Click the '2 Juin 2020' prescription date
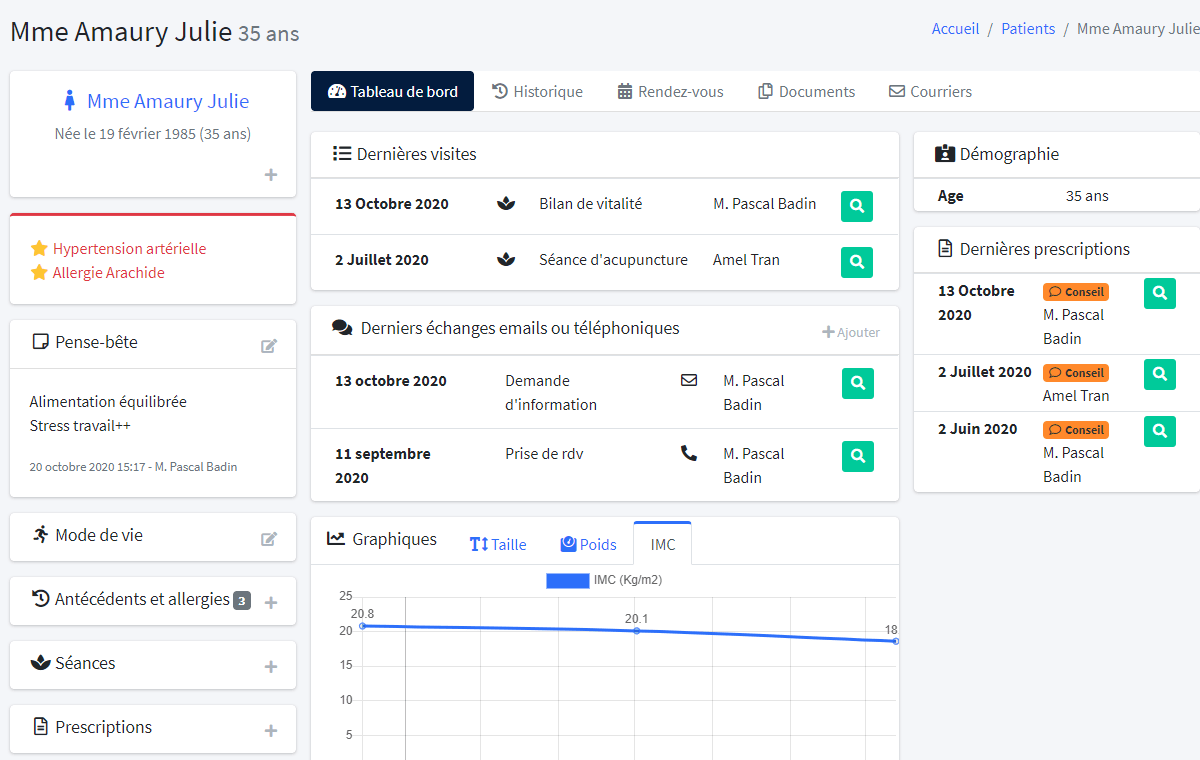 pos(978,429)
